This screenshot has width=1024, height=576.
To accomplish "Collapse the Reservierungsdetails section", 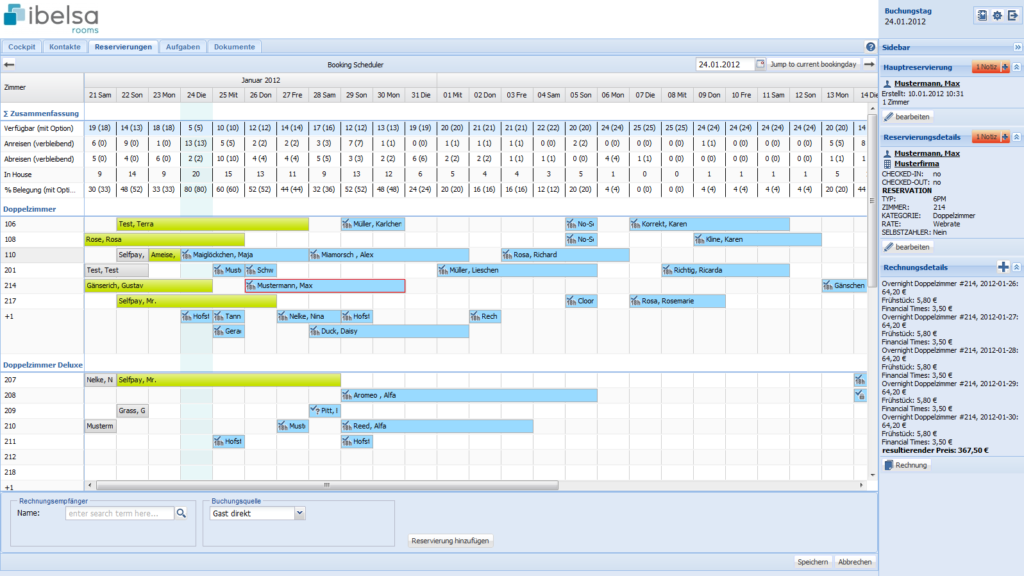I will coord(1017,137).
